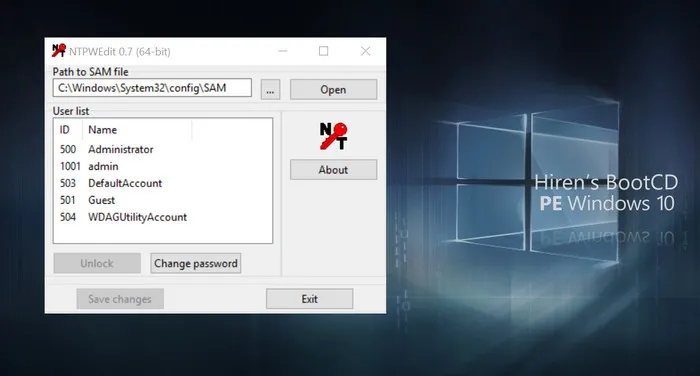Minimize the NTPWEdit window
The height and width of the screenshot is (376, 700).
[x=283, y=51]
